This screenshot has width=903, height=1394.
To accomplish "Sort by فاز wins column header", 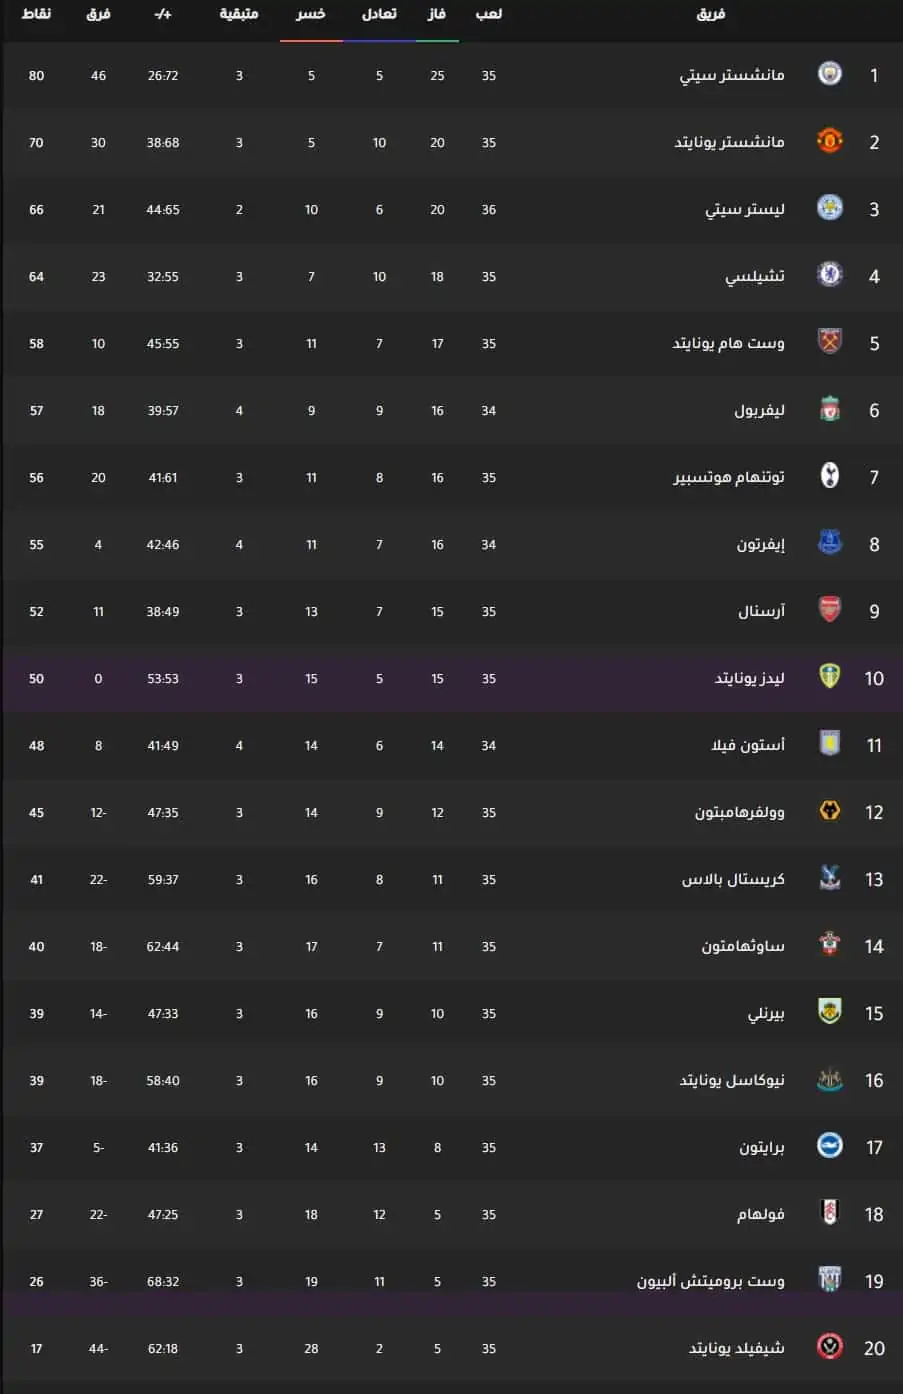I will coord(437,14).
